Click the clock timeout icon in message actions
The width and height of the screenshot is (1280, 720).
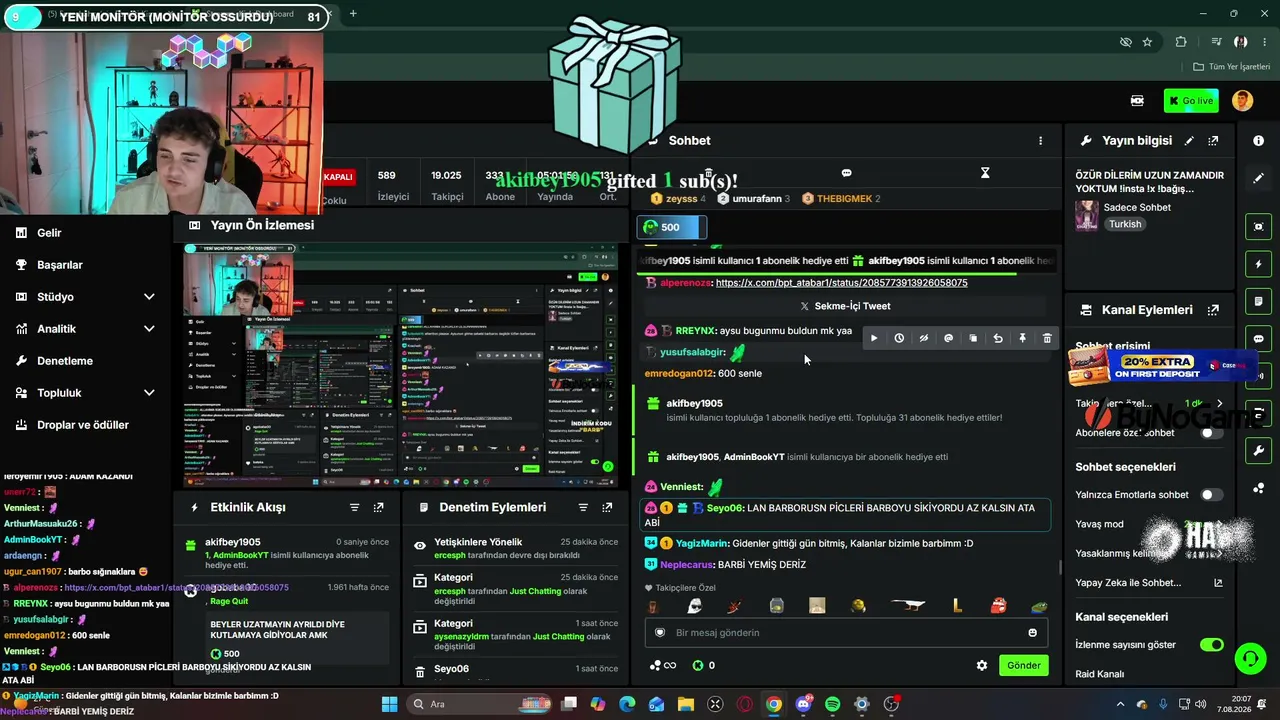tap(899, 338)
